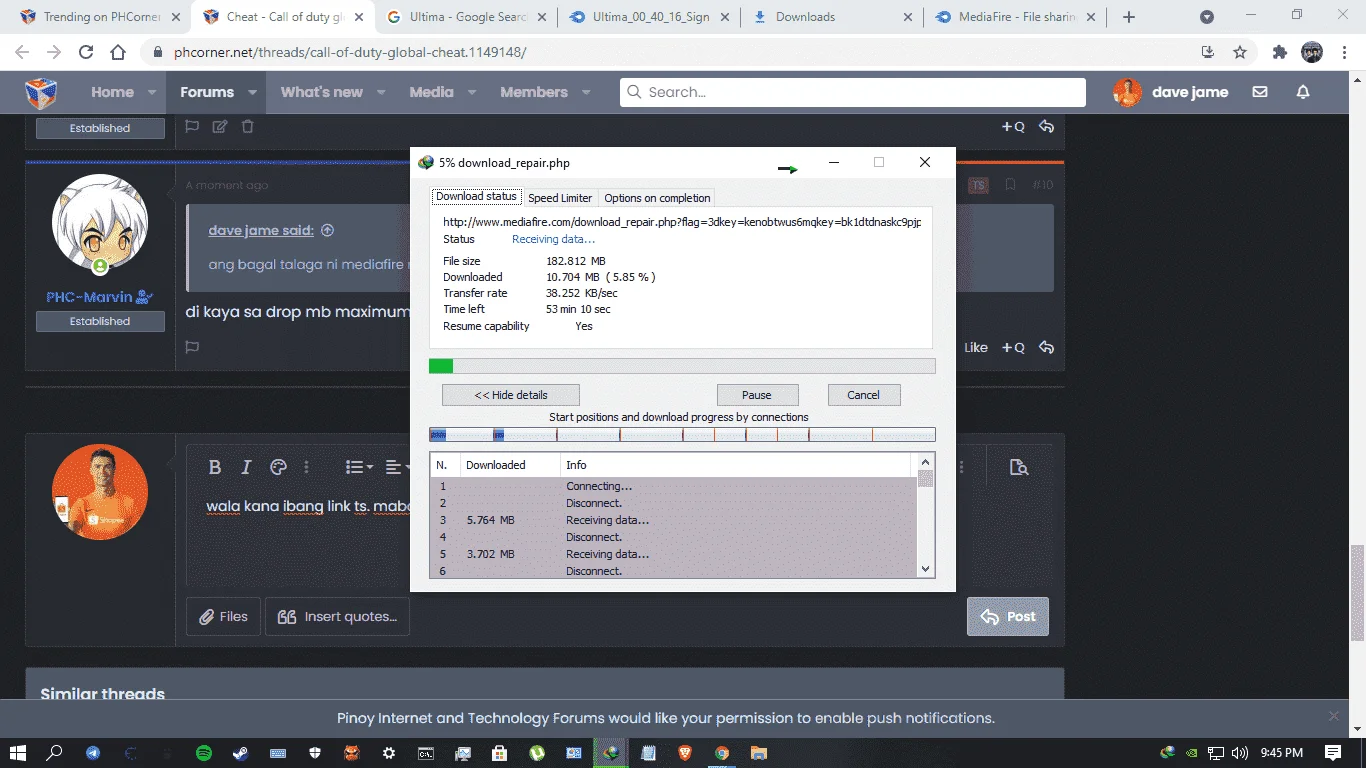Open the taskbar search magnifier
1366x768 pixels.
pos(55,753)
